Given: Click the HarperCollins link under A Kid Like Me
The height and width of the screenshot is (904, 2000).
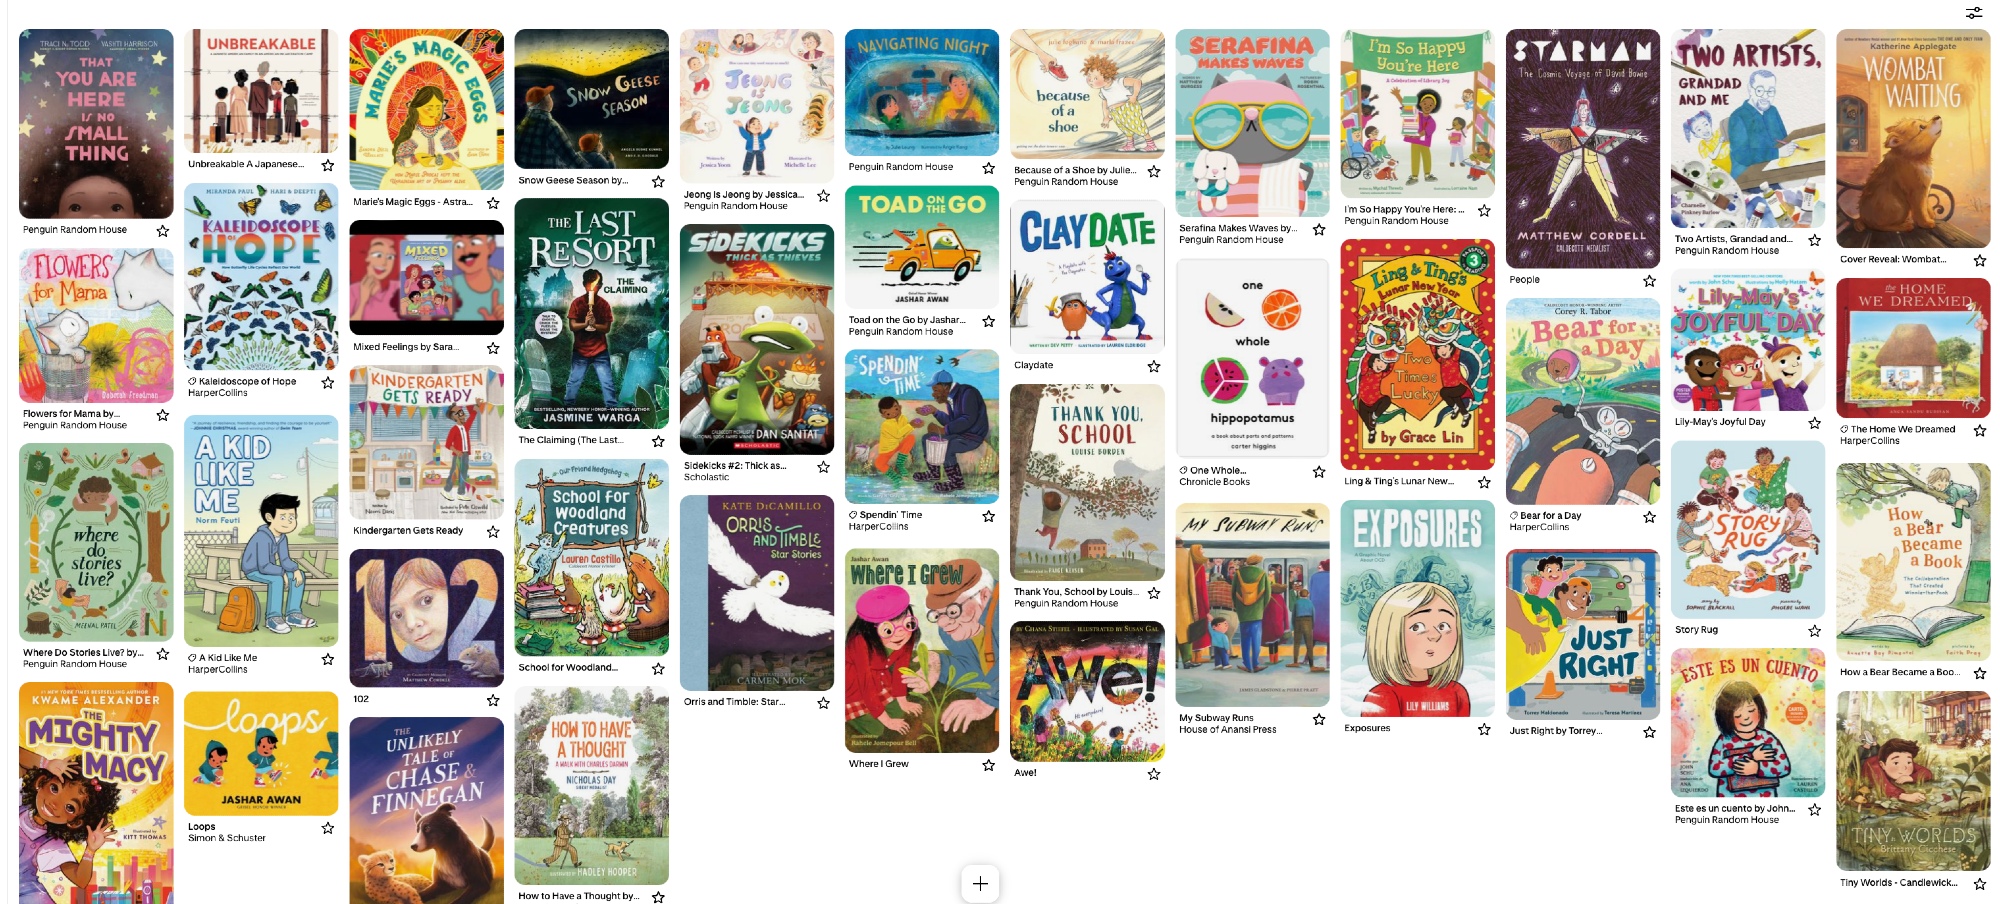Looking at the screenshot, I should pyautogui.click(x=218, y=670).
